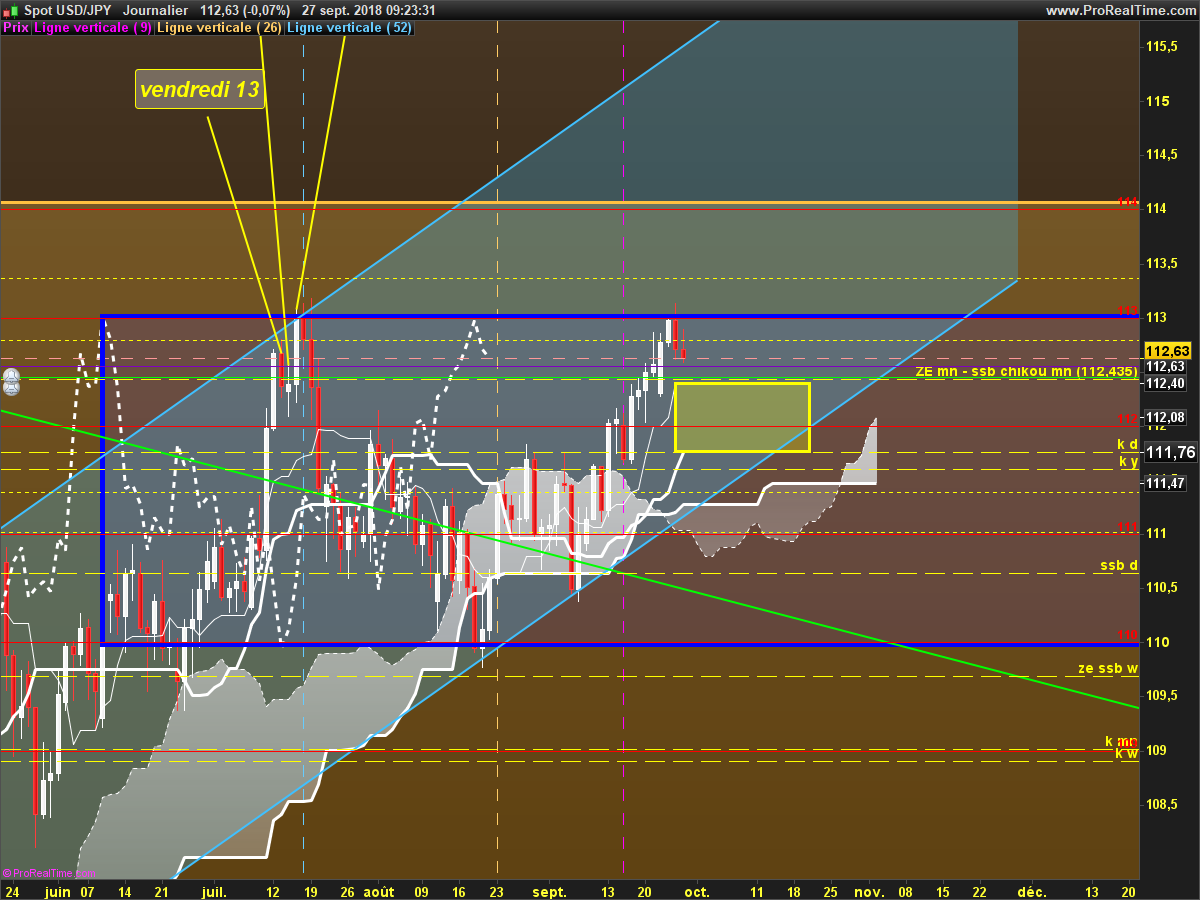Click the k d line label
Image resolution: width=1200 pixels, height=900 pixels.
point(1127,444)
